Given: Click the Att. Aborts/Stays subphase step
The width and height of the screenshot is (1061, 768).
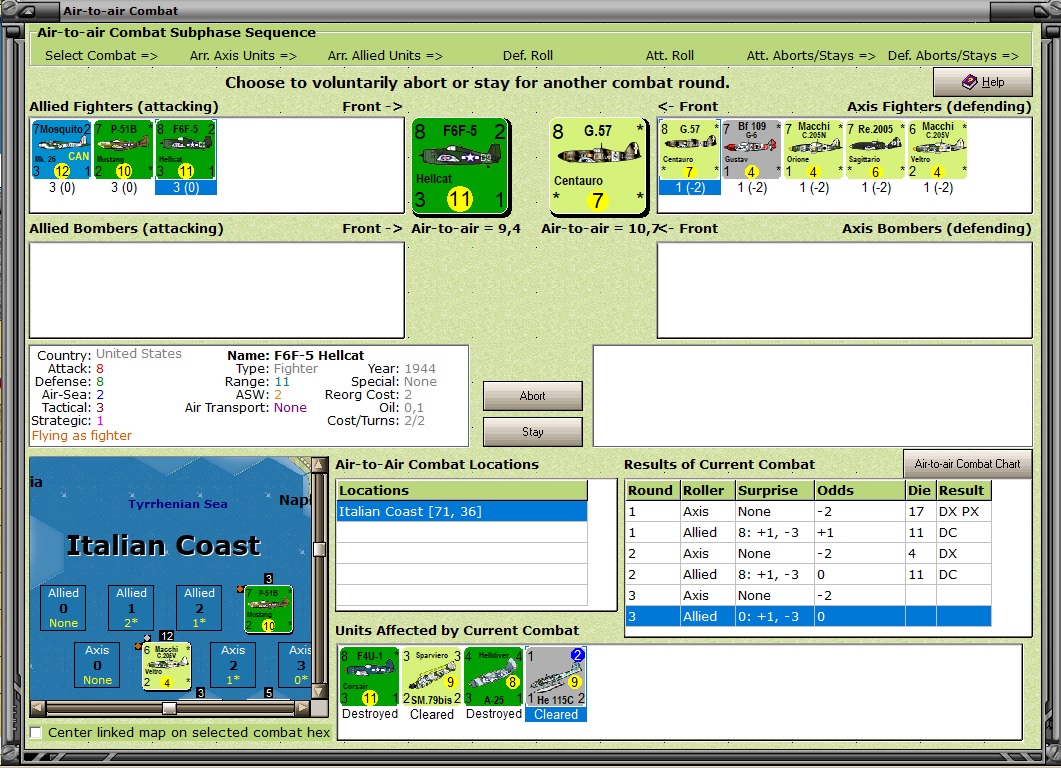Looking at the screenshot, I should 811,55.
